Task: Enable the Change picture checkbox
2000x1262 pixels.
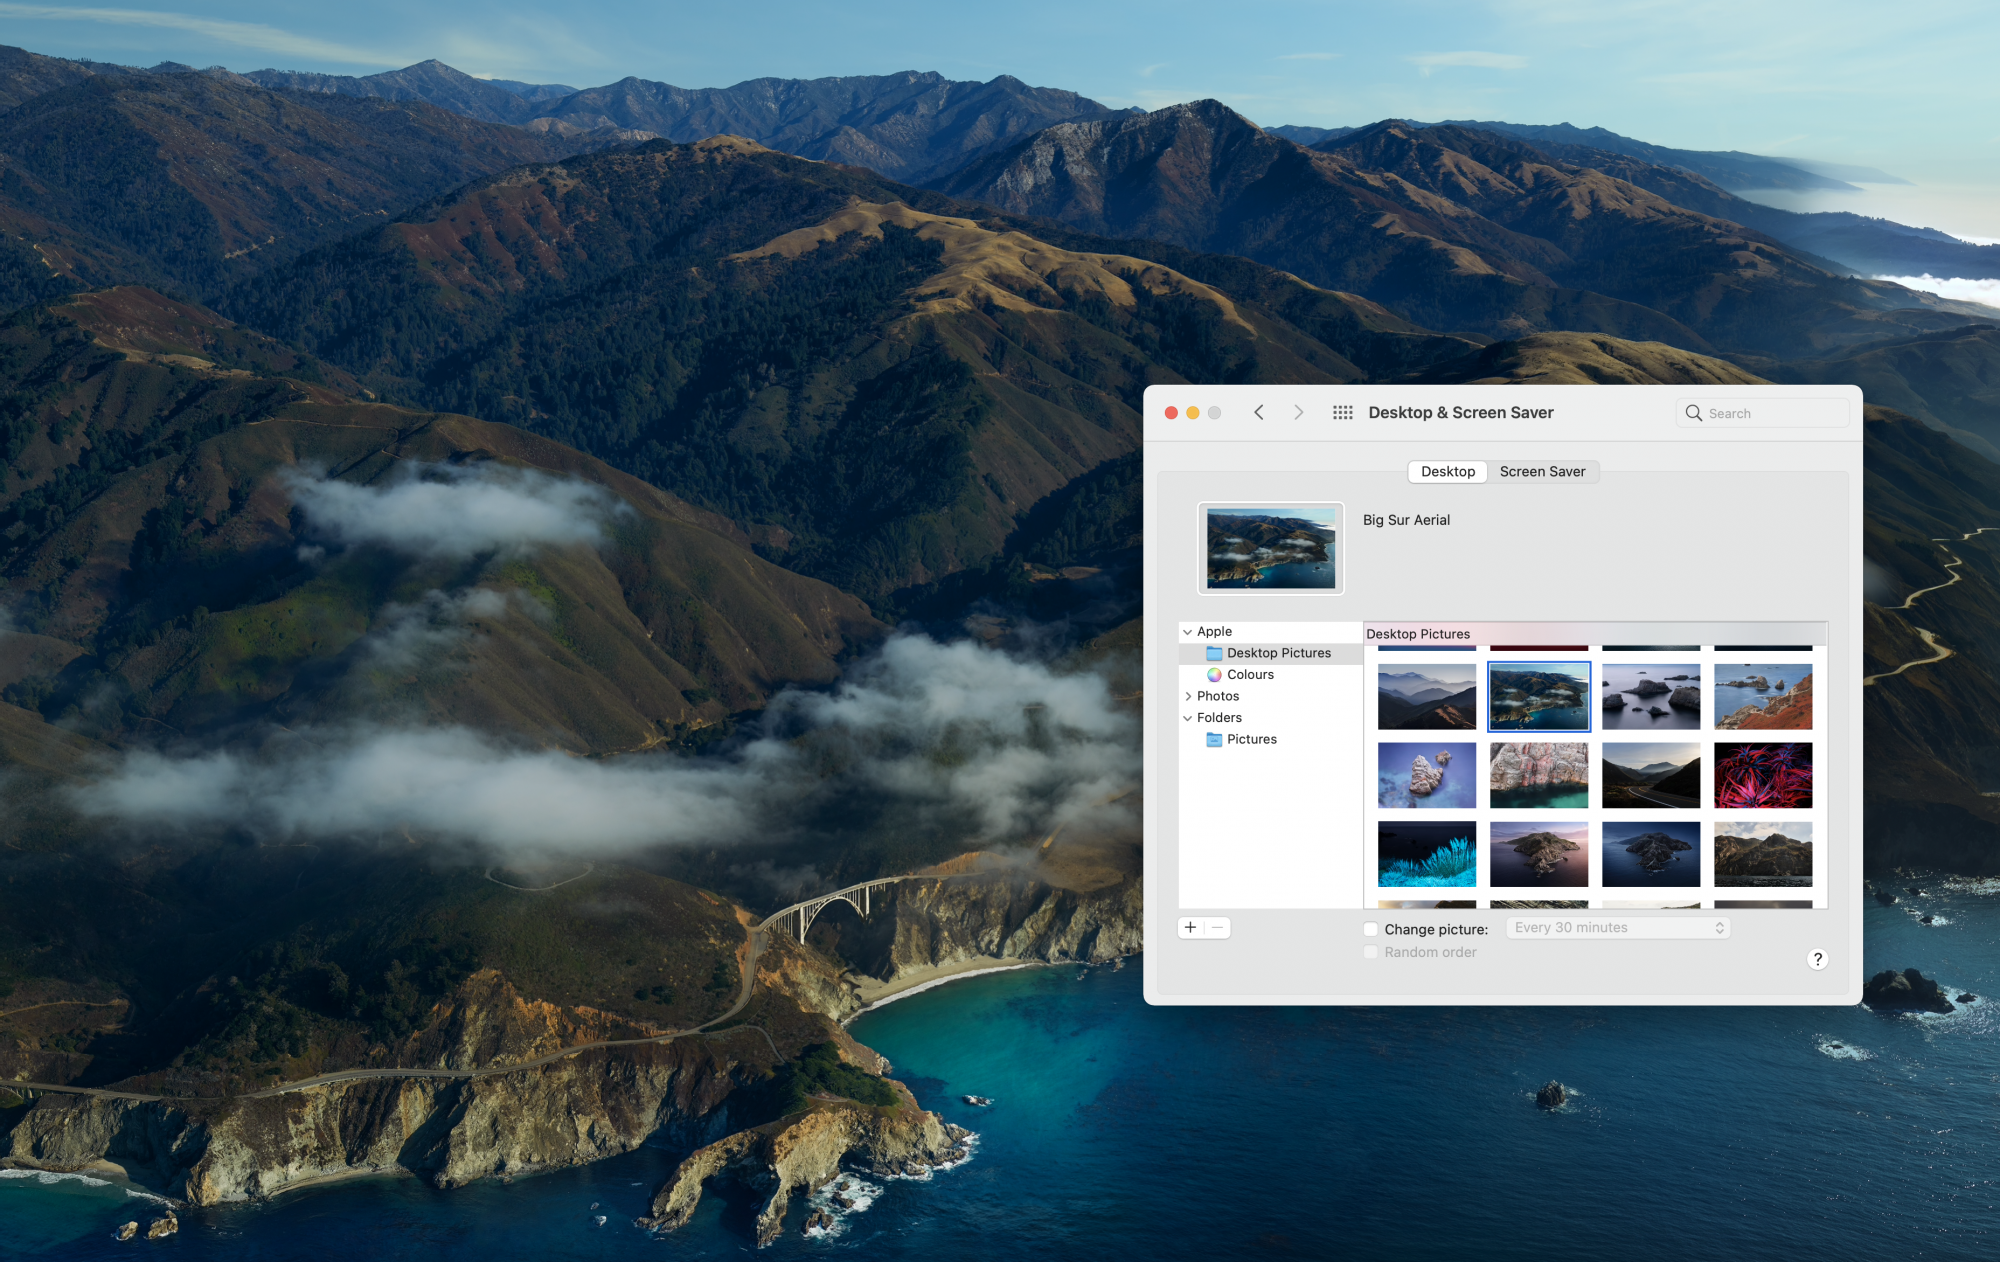Action: [x=1371, y=929]
